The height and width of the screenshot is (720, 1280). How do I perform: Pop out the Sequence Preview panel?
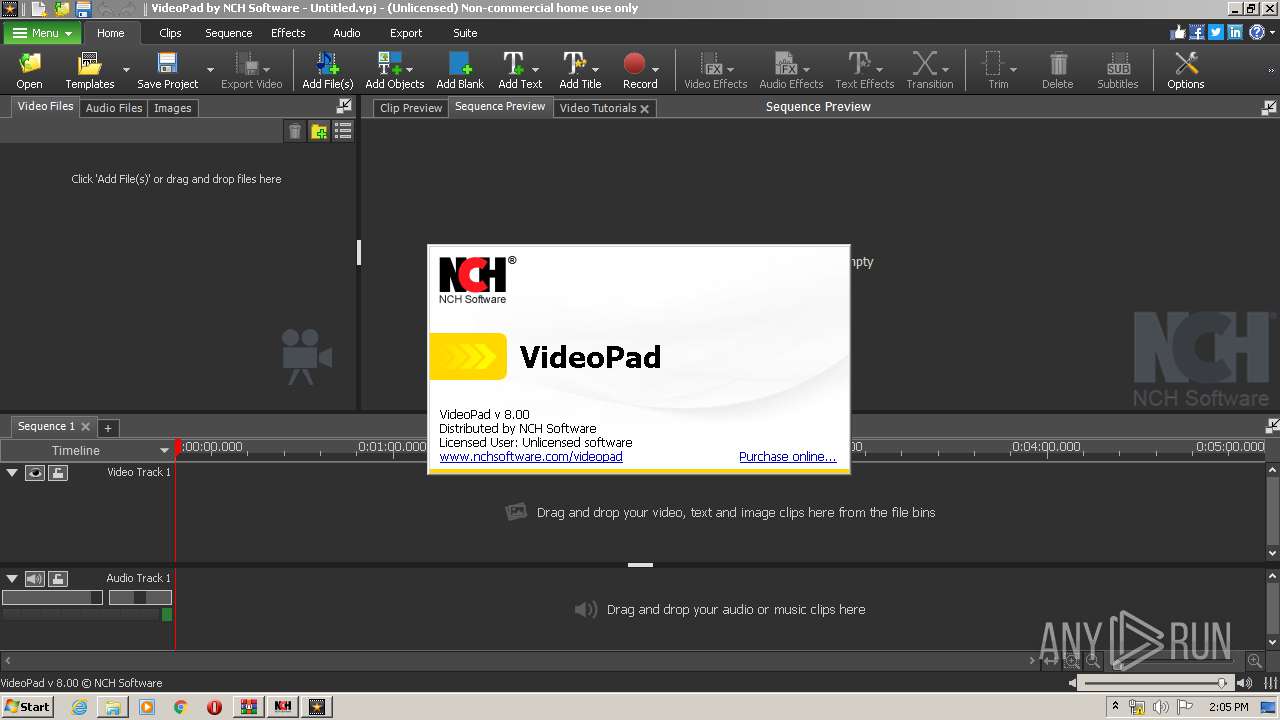(x=1269, y=107)
